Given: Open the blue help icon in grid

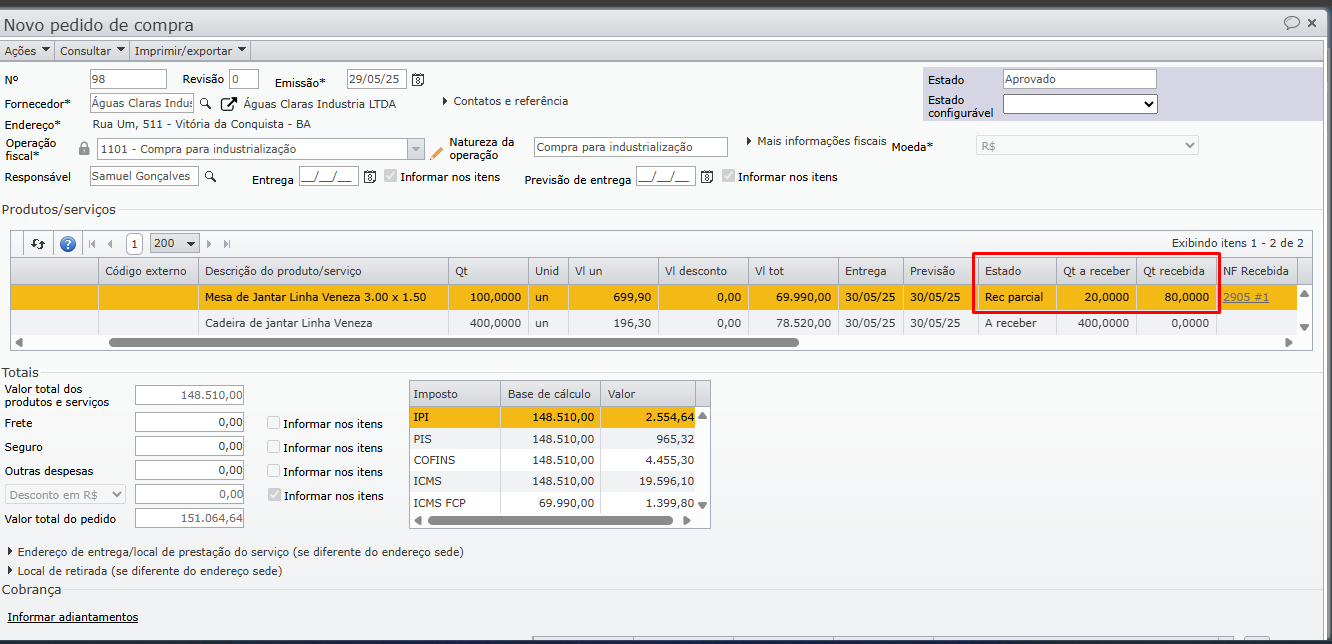Looking at the screenshot, I should (x=68, y=243).
